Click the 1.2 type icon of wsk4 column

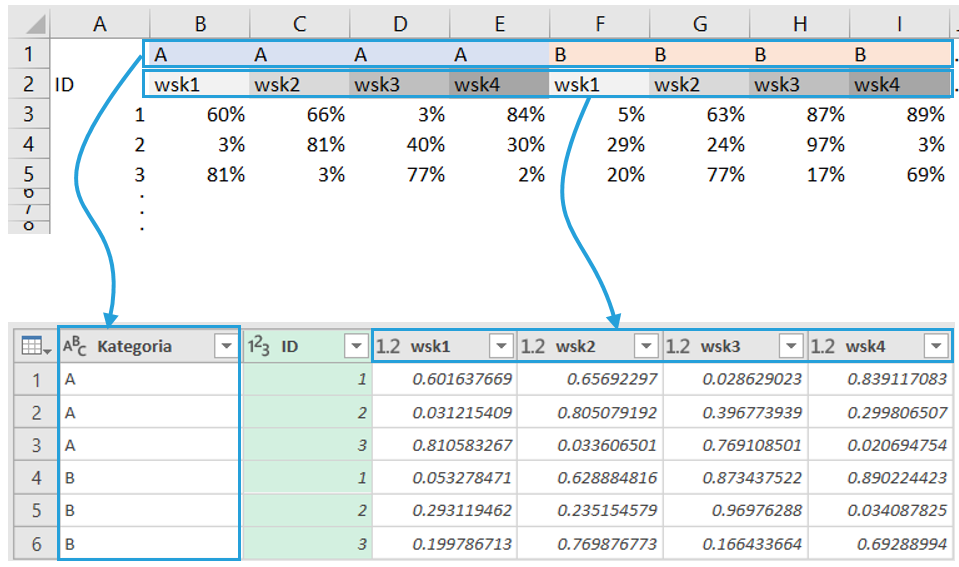click(824, 347)
